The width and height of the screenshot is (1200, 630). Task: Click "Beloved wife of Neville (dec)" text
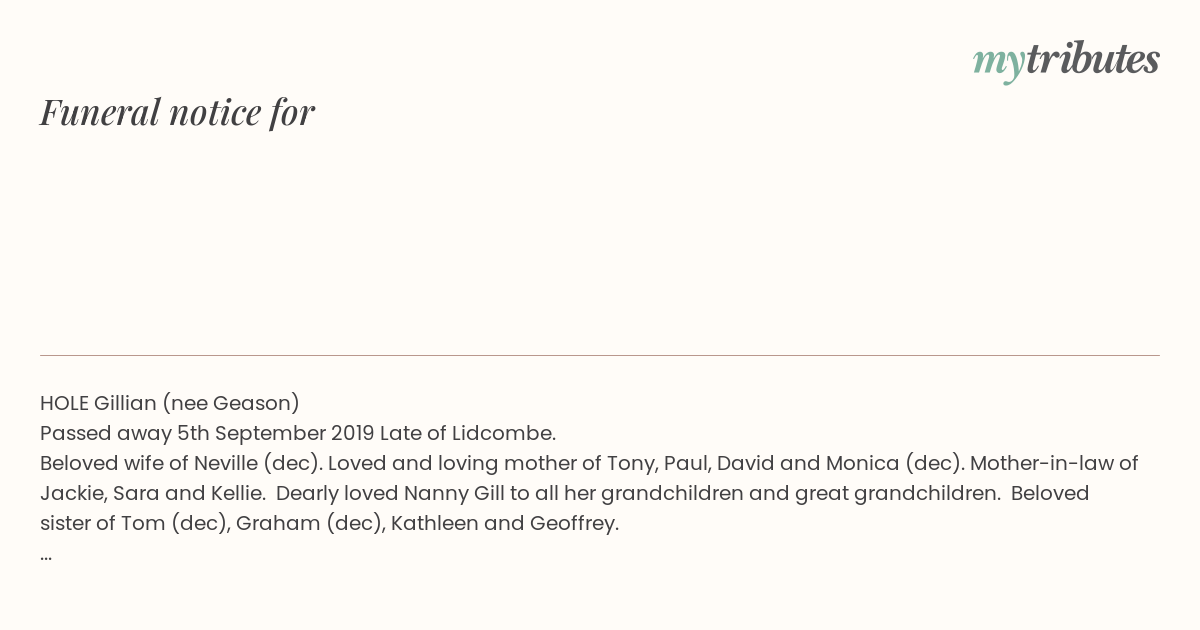point(181,464)
